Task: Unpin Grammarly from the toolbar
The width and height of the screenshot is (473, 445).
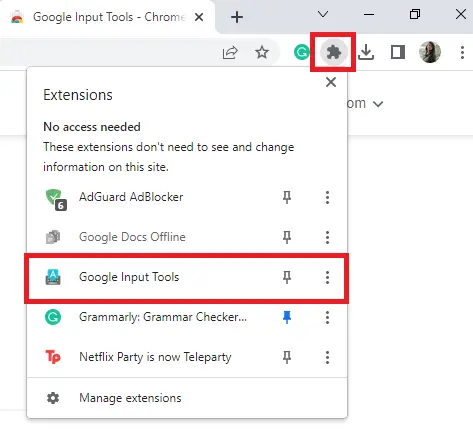Action: (287, 317)
